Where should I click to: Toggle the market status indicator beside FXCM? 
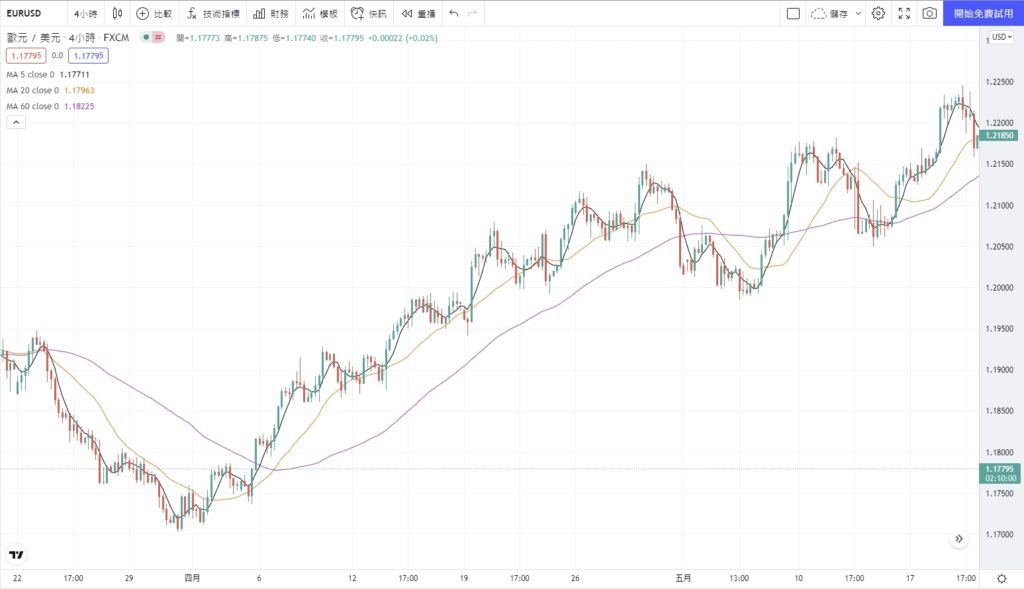146,37
